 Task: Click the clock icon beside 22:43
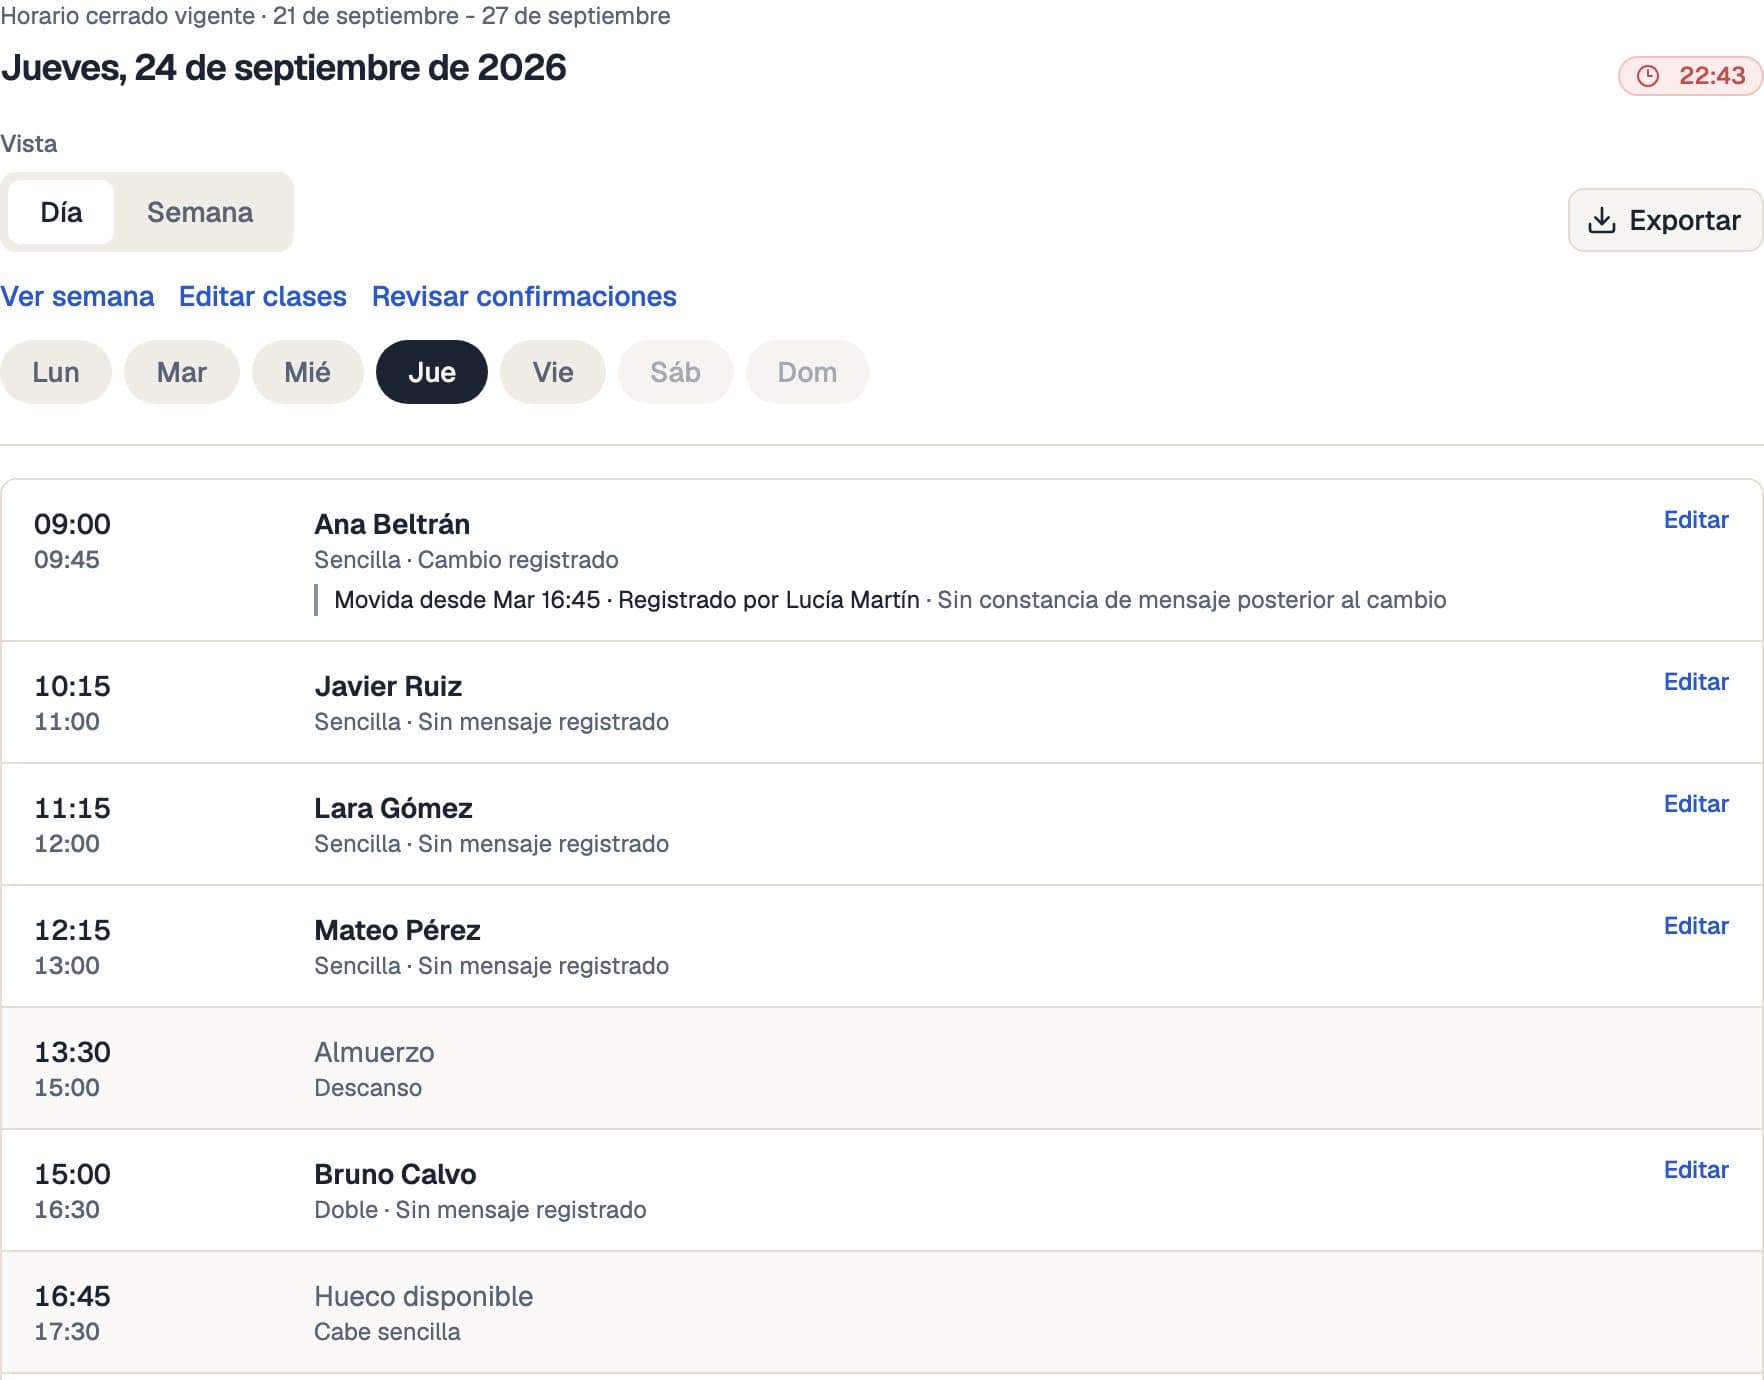point(1648,76)
